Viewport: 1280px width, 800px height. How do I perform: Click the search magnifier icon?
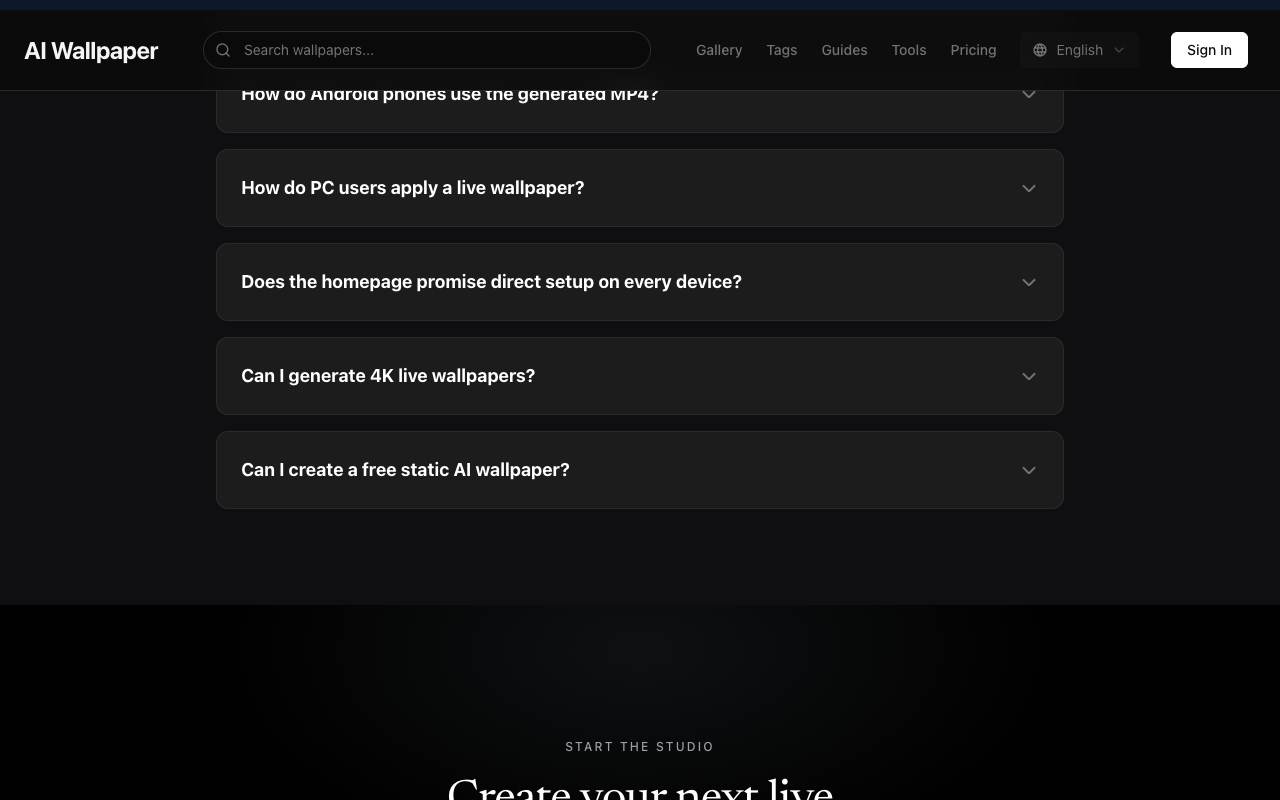click(x=223, y=50)
